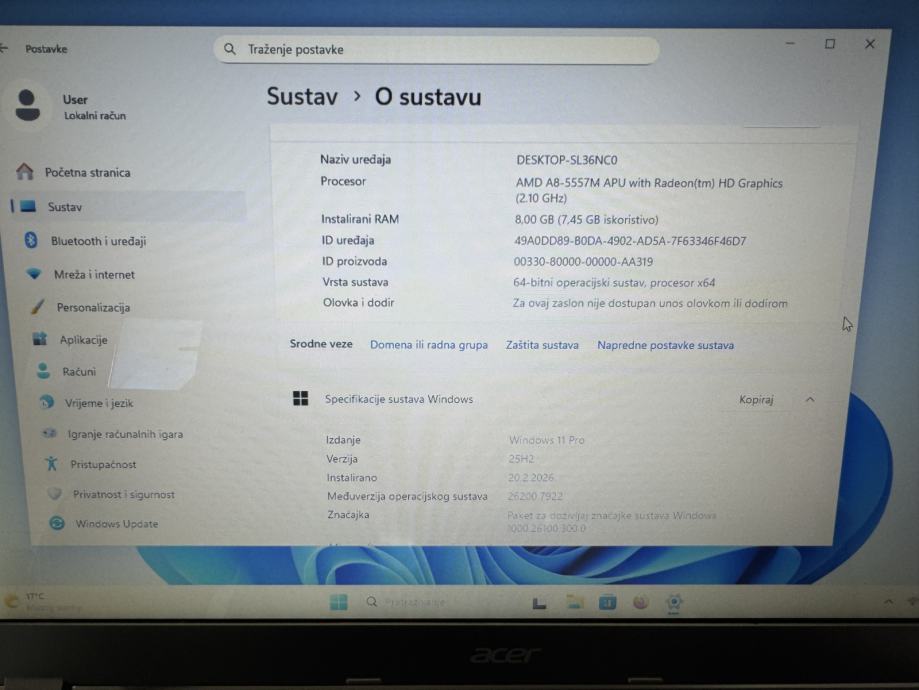The image size is (919, 690).
Task: Click the Settings gear on the taskbar
Action: coord(674,602)
